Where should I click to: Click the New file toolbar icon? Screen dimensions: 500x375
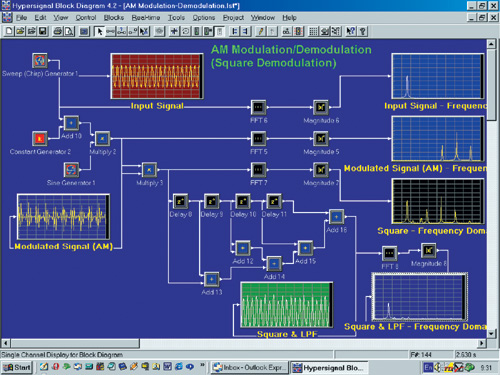(x=9, y=31)
